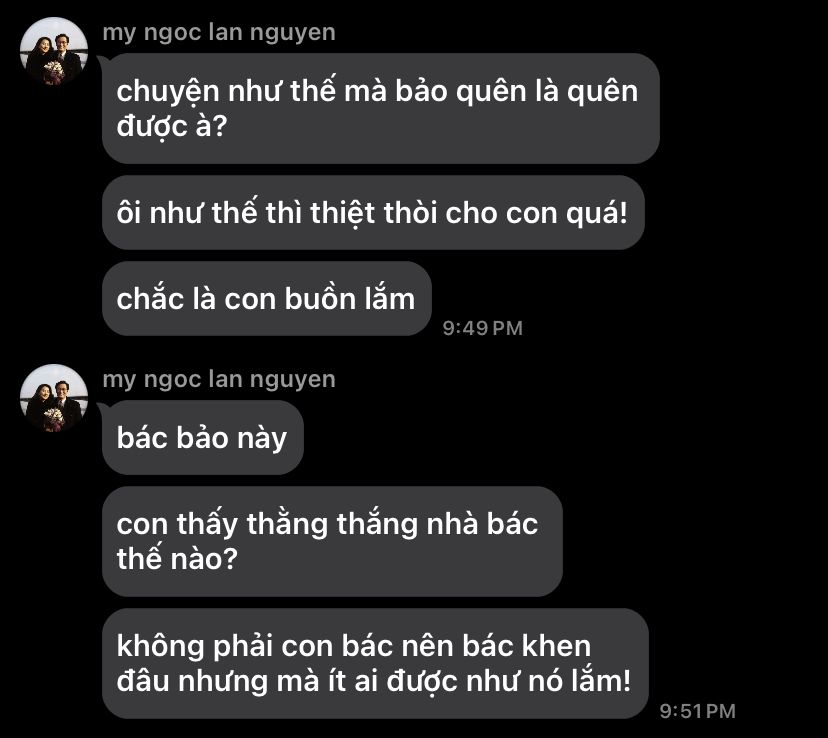Image resolution: width=828 pixels, height=738 pixels.
Task: Open the second profile picture above 'bác bảo này'
Action: pos(54,398)
